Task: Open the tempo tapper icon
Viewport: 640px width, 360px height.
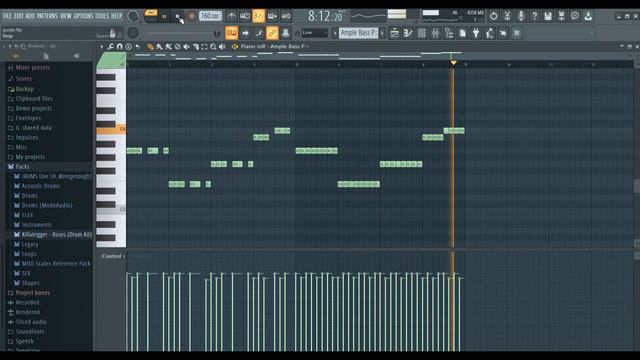Action: click(x=489, y=33)
